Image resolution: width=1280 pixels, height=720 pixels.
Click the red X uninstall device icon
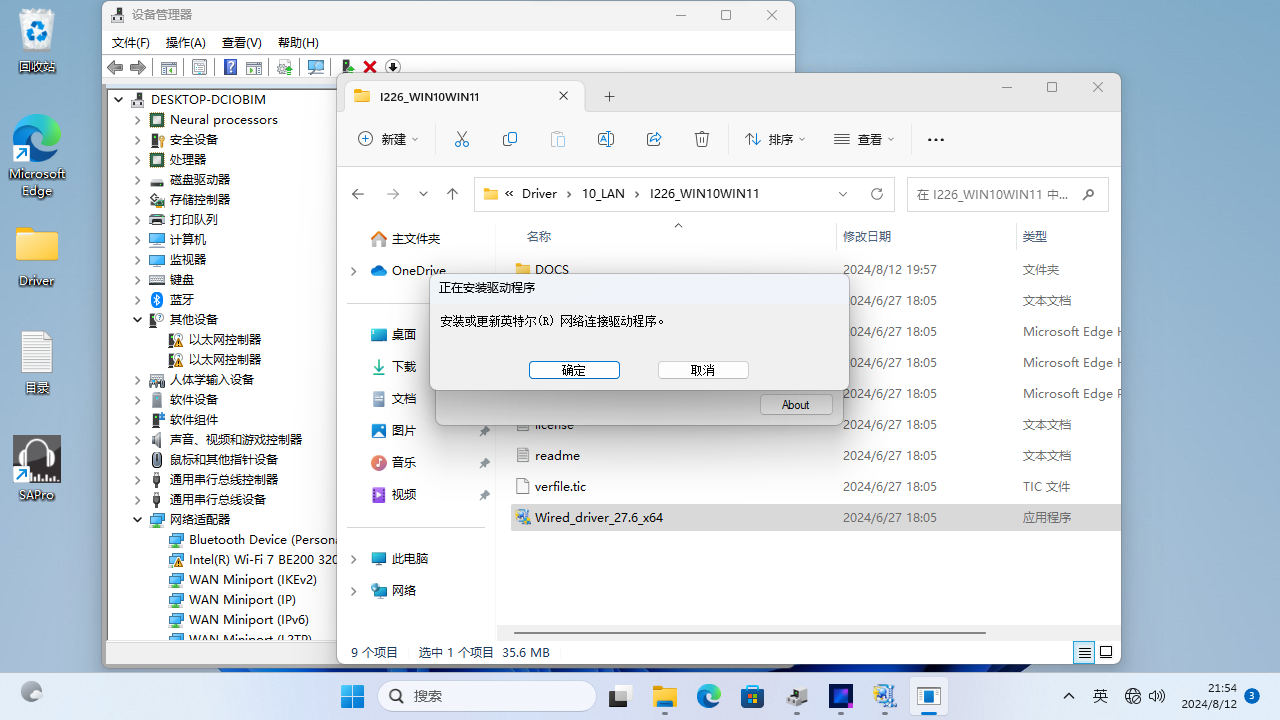370,67
